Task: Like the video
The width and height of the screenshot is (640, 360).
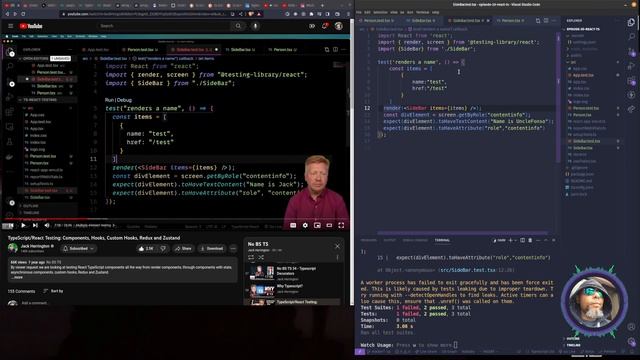Action: (146, 248)
